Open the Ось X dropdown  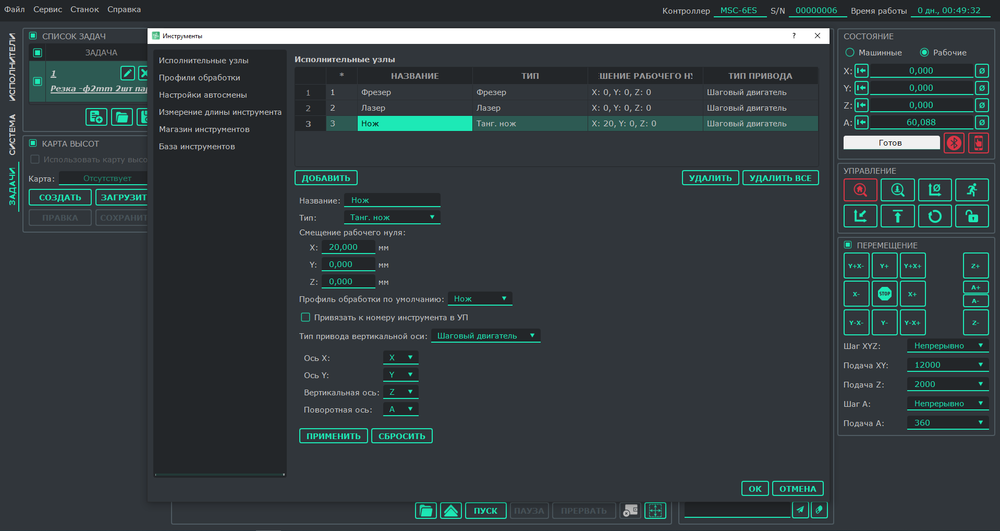pos(400,358)
